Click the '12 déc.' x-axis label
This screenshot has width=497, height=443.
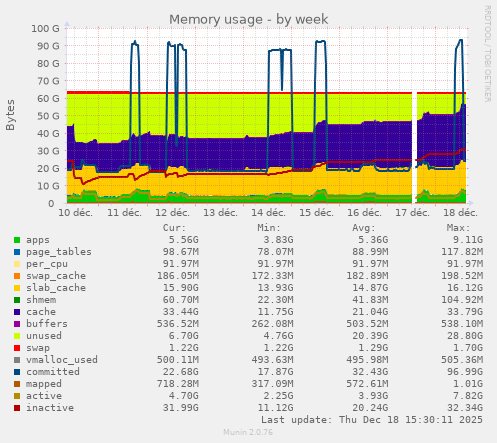(172, 213)
